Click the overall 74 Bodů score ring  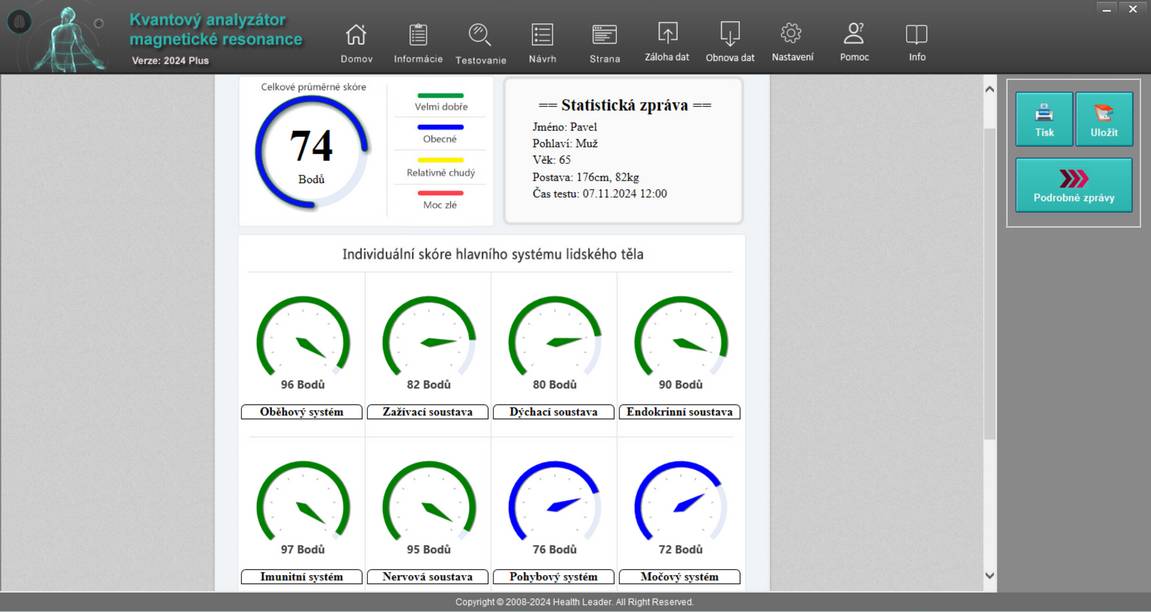pyautogui.click(x=311, y=152)
